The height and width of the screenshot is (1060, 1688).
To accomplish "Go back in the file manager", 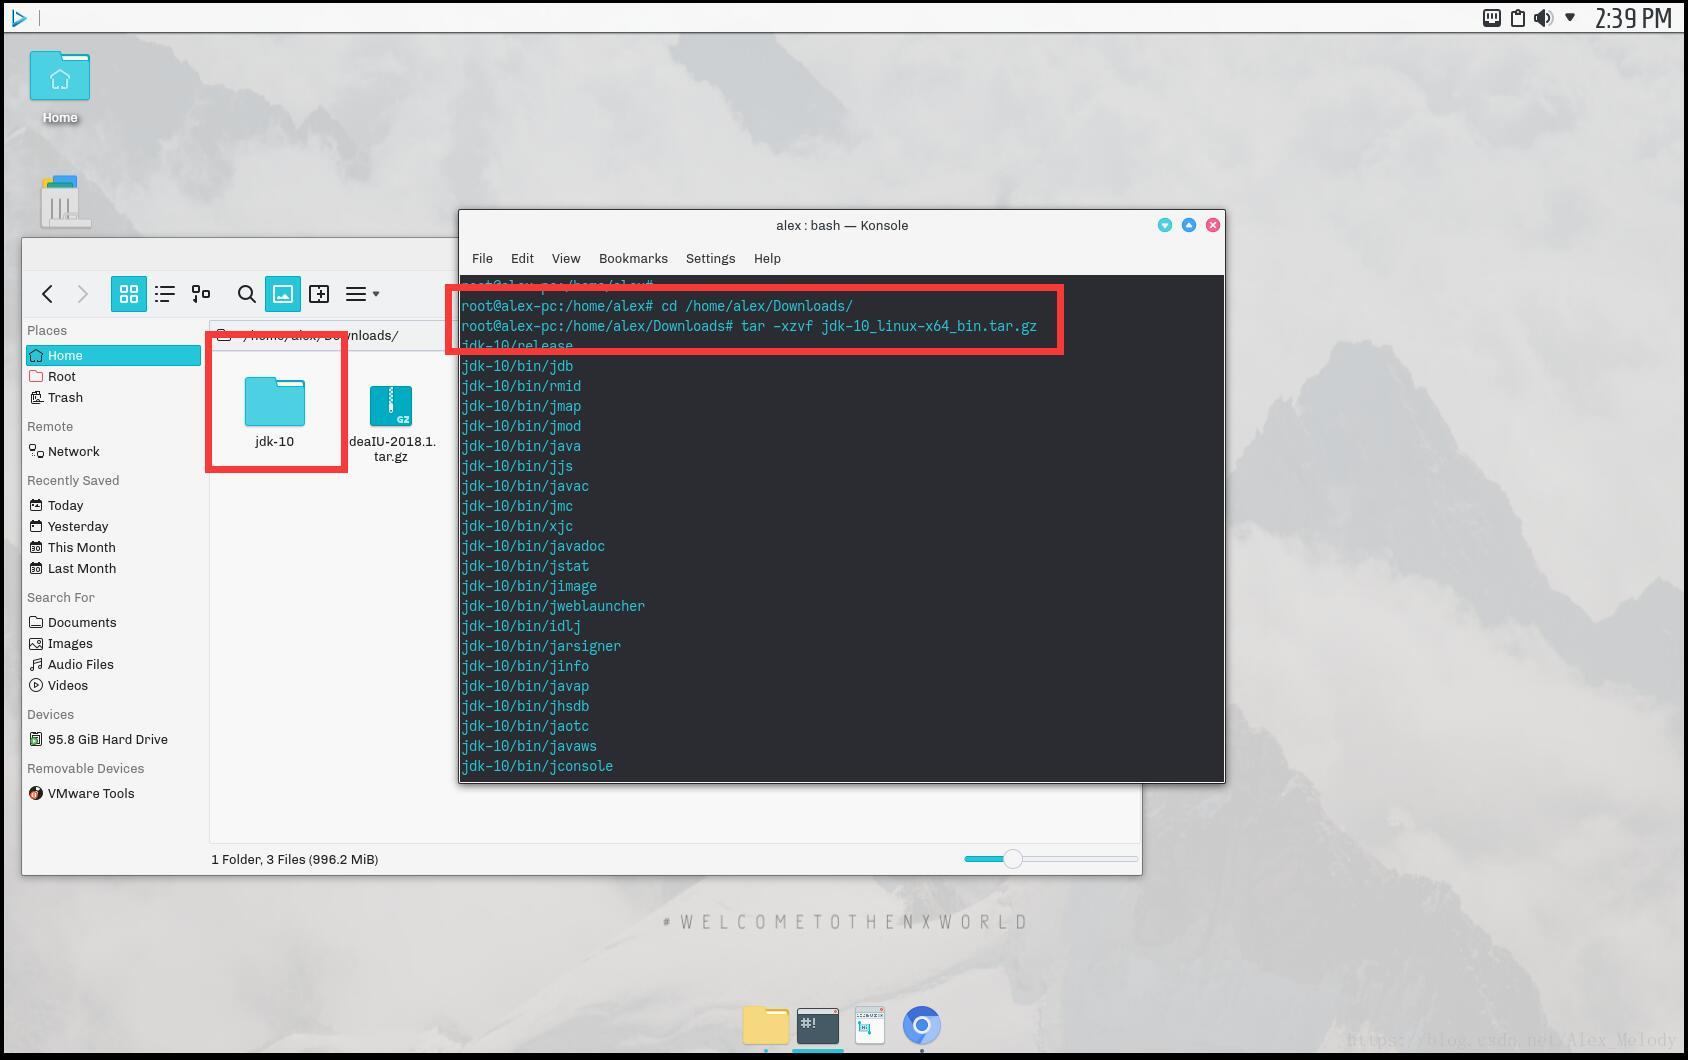I will point(47,294).
